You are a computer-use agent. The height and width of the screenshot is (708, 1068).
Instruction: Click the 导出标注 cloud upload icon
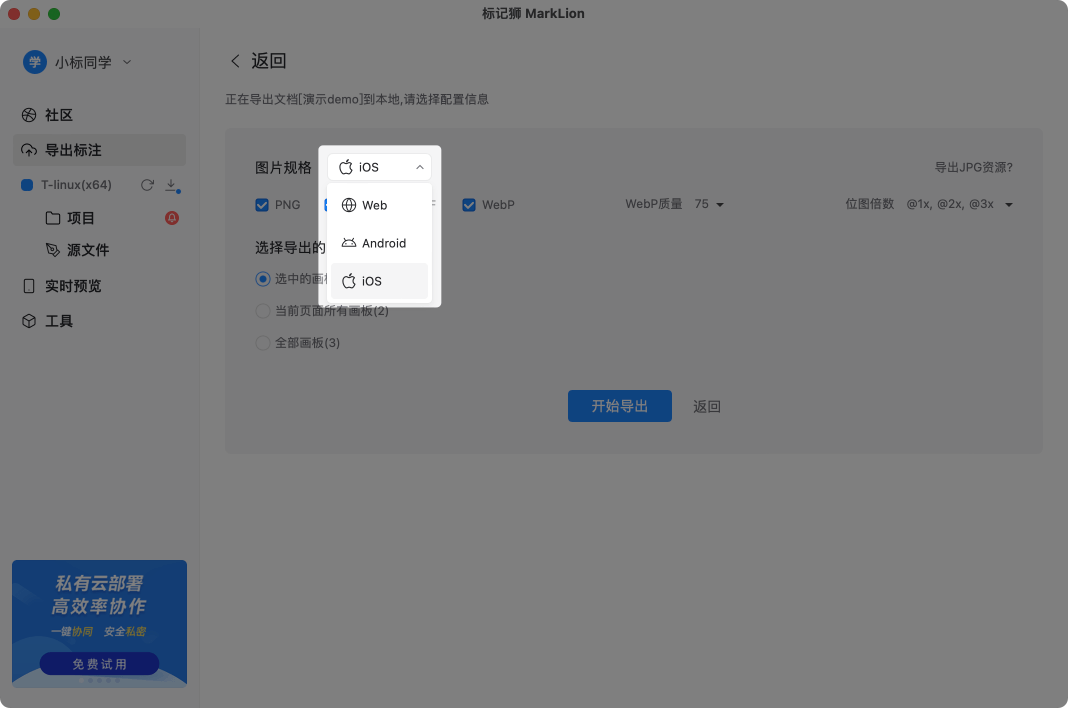[x=29, y=150]
